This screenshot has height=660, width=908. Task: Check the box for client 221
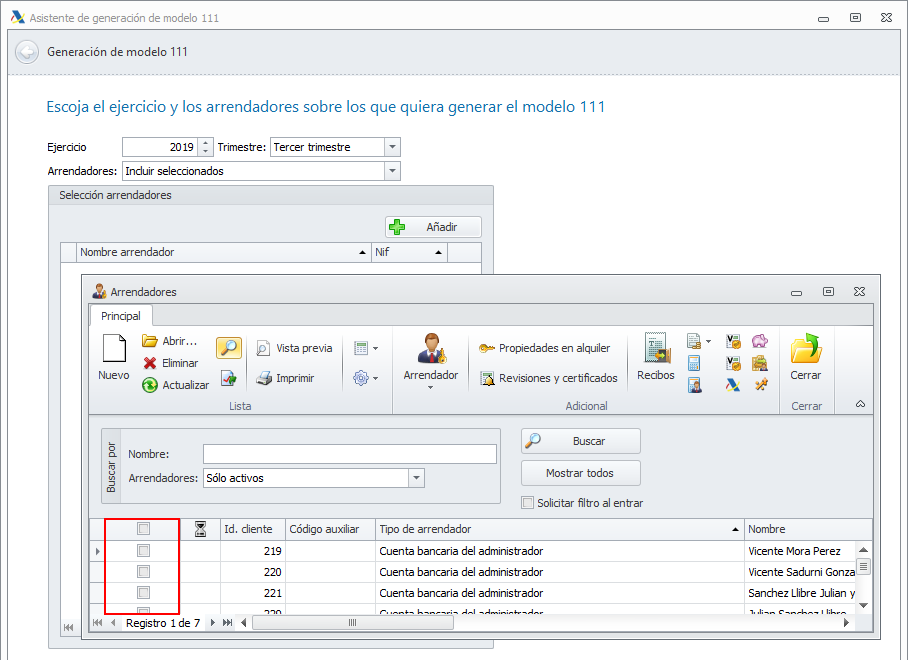tap(144, 593)
